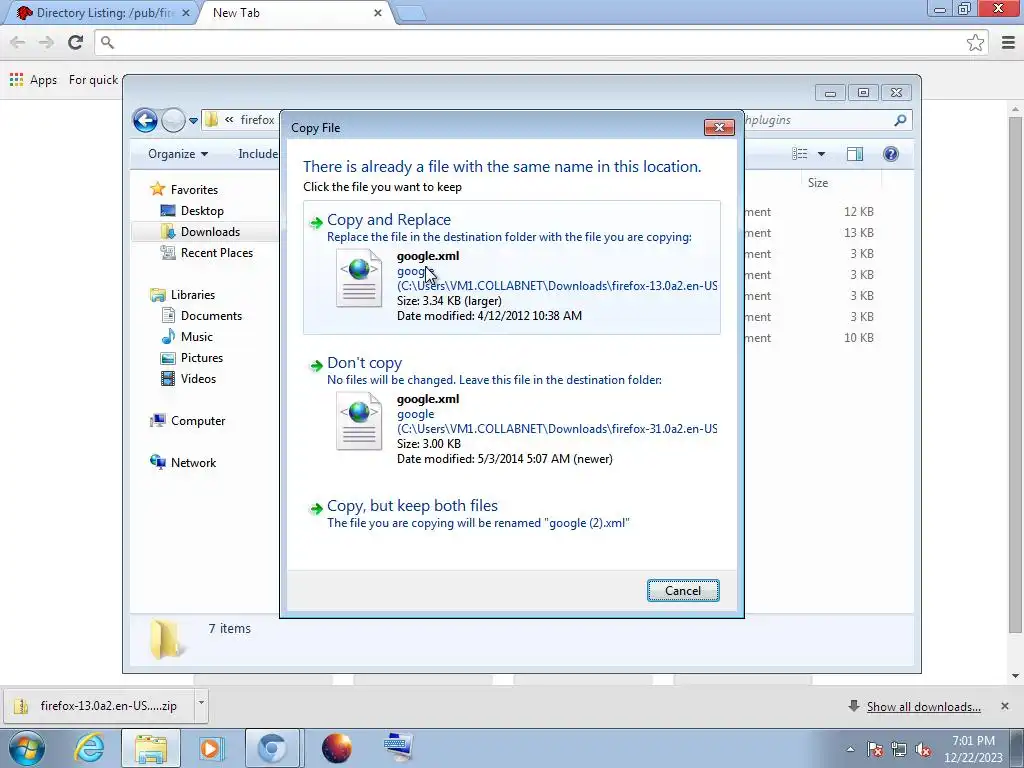Open Videos library
The height and width of the screenshot is (768, 1024).
(x=198, y=379)
